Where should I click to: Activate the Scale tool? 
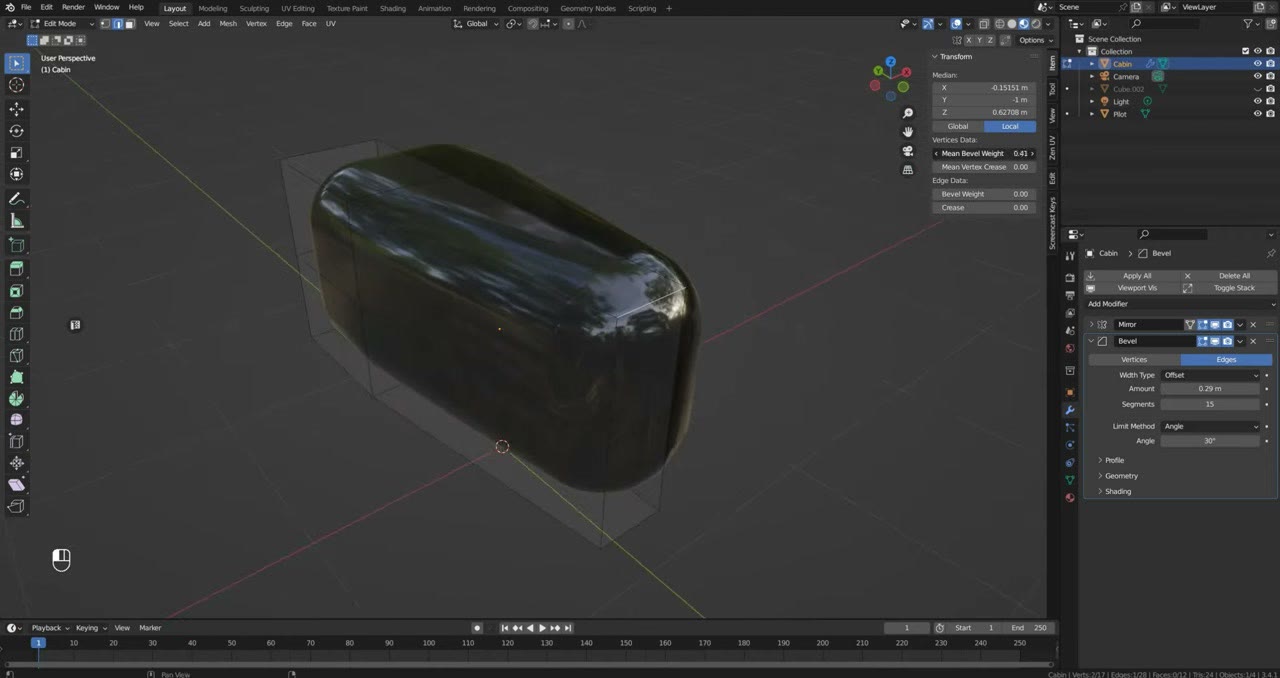click(16, 153)
